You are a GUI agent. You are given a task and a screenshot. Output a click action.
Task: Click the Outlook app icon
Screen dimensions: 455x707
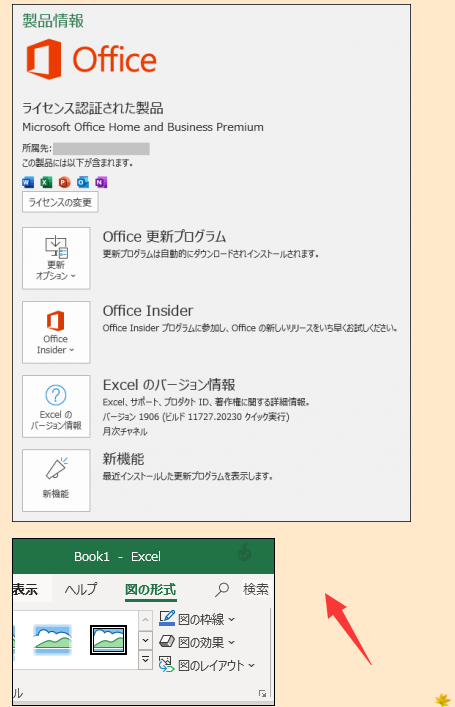pos(83,182)
